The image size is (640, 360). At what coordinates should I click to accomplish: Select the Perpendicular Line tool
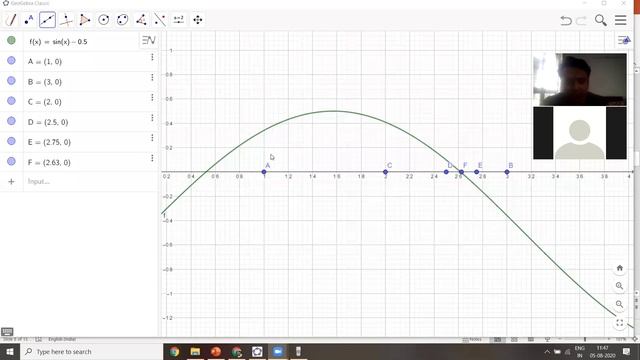66,20
